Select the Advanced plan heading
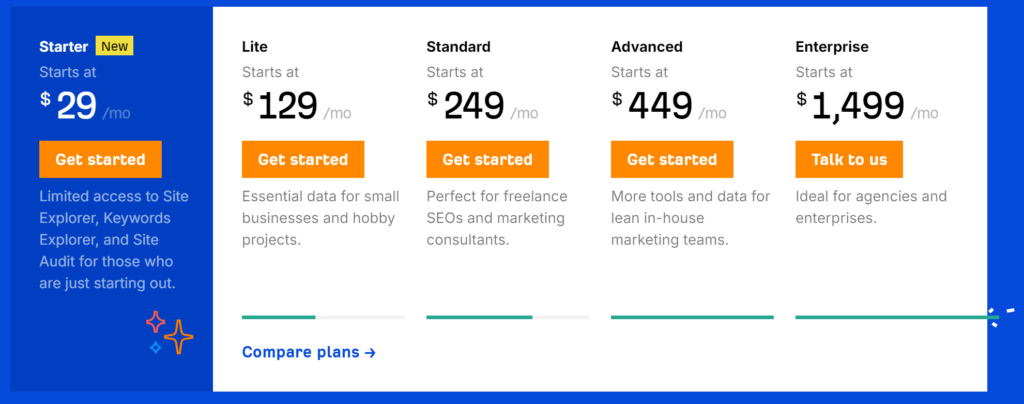 click(x=647, y=47)
